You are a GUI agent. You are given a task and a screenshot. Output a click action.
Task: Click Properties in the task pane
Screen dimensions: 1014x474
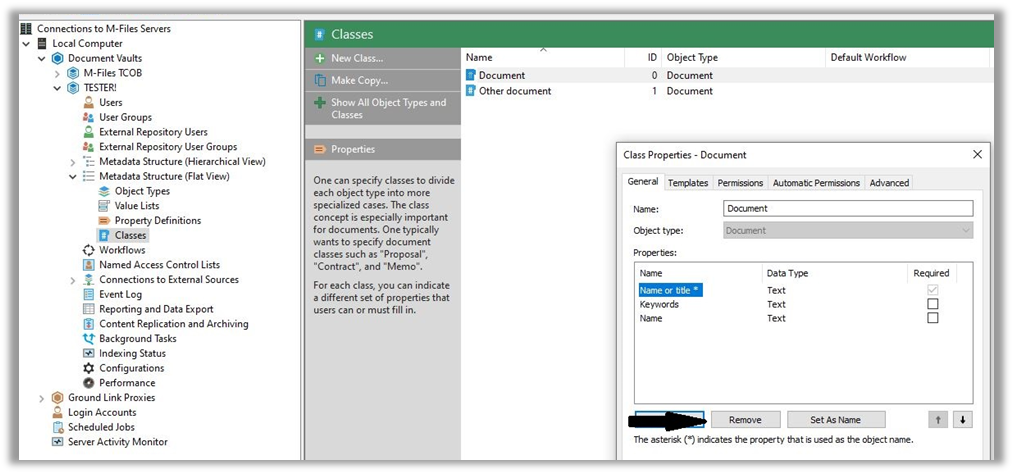(x=383, y=149)
